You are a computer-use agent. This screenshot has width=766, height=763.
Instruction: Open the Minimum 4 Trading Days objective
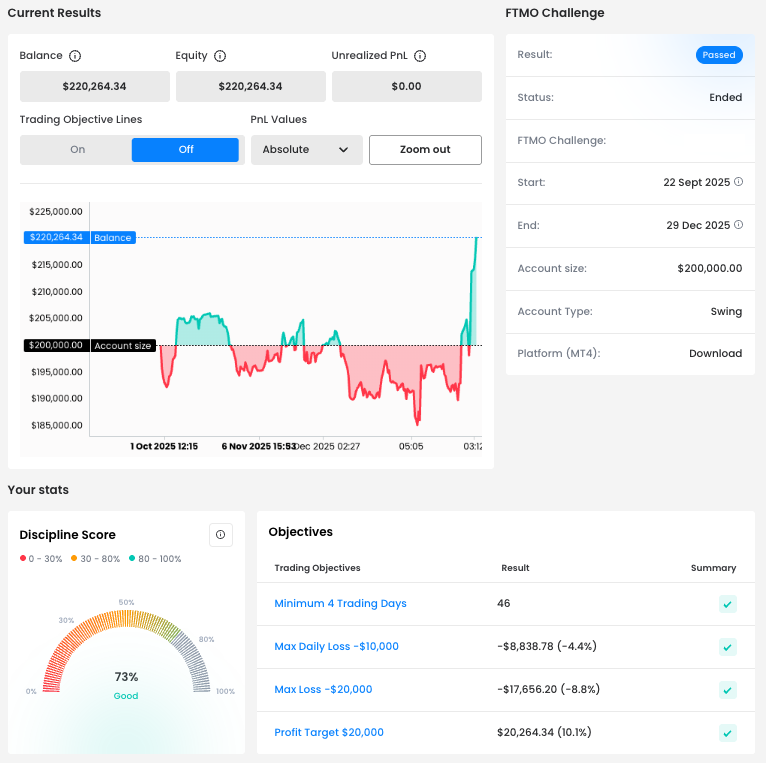tap(340, 604)
